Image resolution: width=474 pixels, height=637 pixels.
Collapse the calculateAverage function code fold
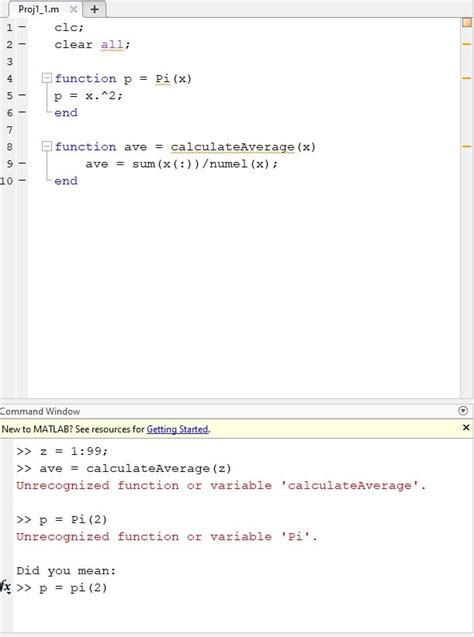click(47, 146)
